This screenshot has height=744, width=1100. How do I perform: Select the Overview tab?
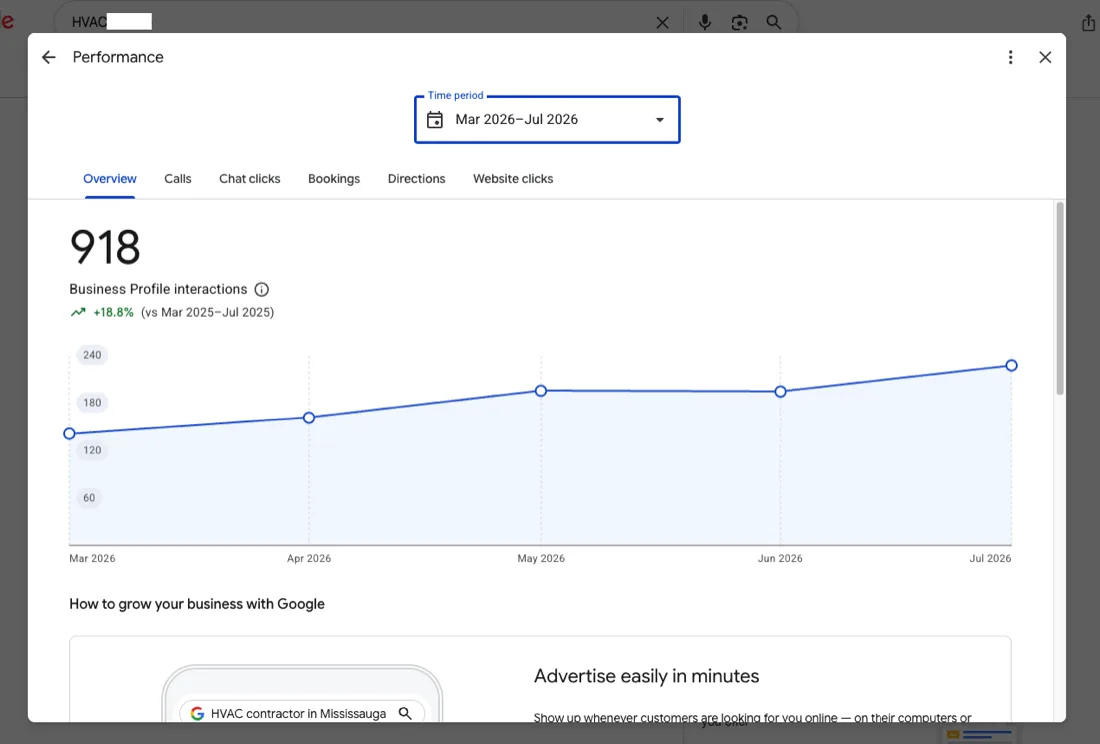tap(109, 179)
